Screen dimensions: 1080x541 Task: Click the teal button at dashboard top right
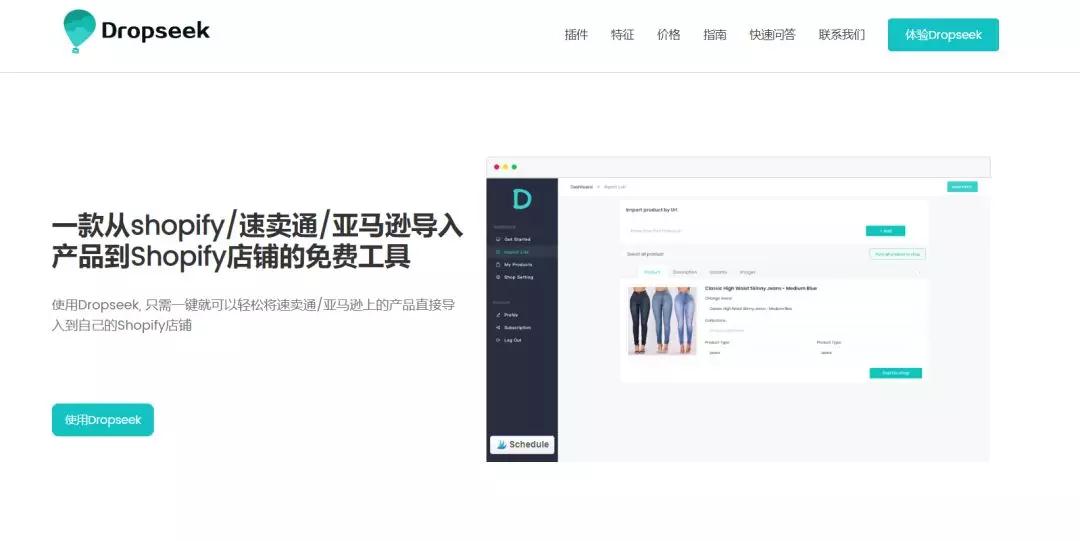click(x=962, y=187)
